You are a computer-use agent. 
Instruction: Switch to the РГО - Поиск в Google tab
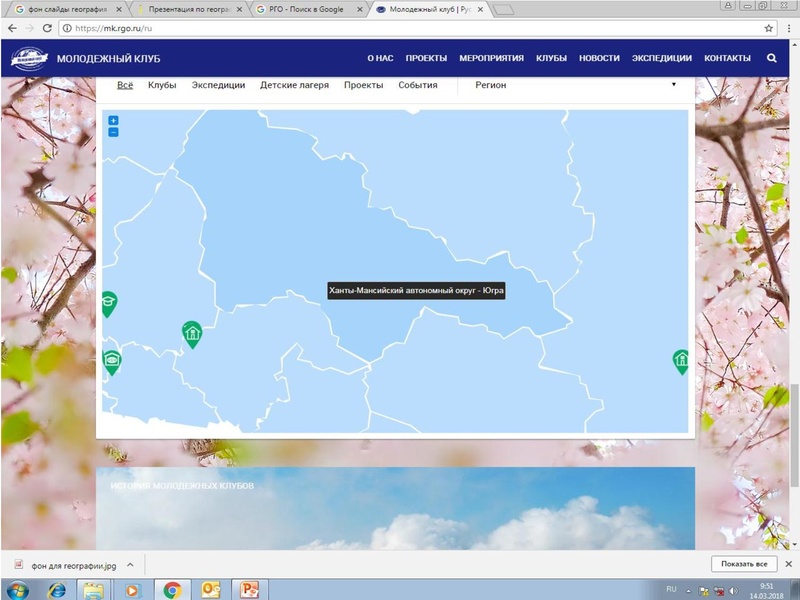click(305, 9)
